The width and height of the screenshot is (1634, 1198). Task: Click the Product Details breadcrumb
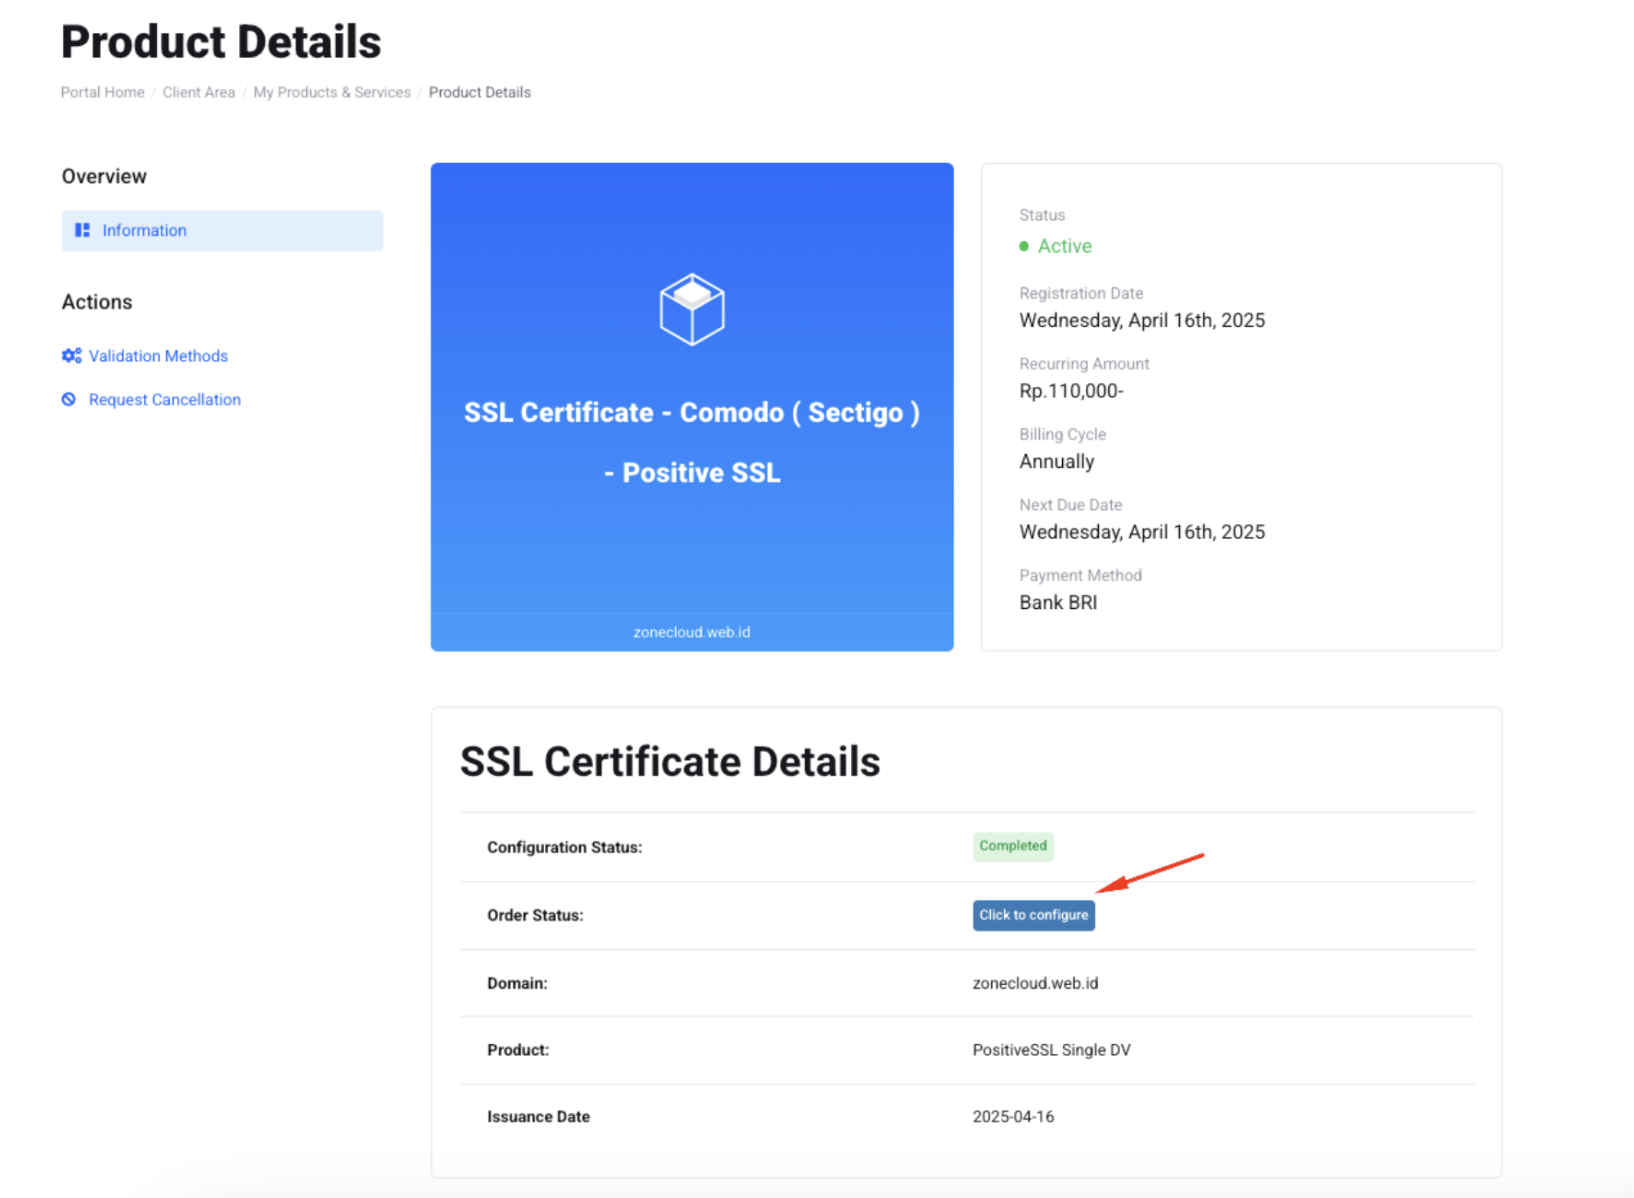480,92
